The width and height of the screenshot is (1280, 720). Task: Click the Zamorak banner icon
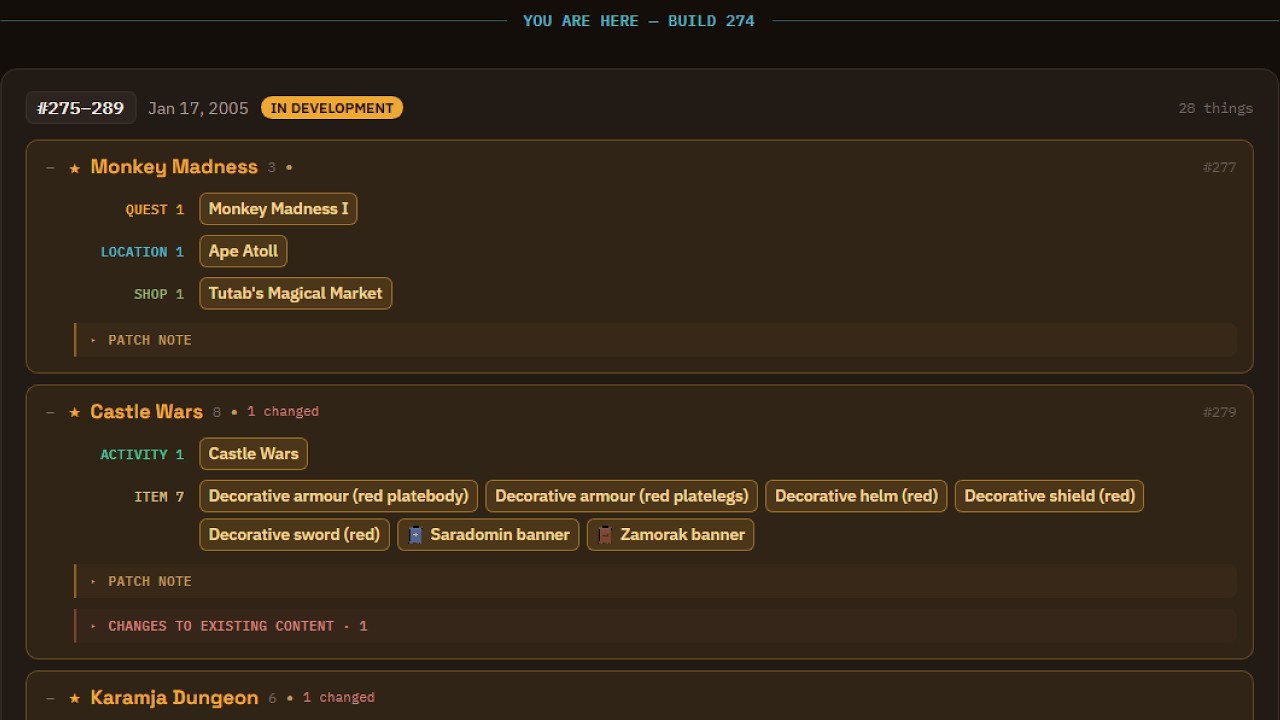pos(605,535)
